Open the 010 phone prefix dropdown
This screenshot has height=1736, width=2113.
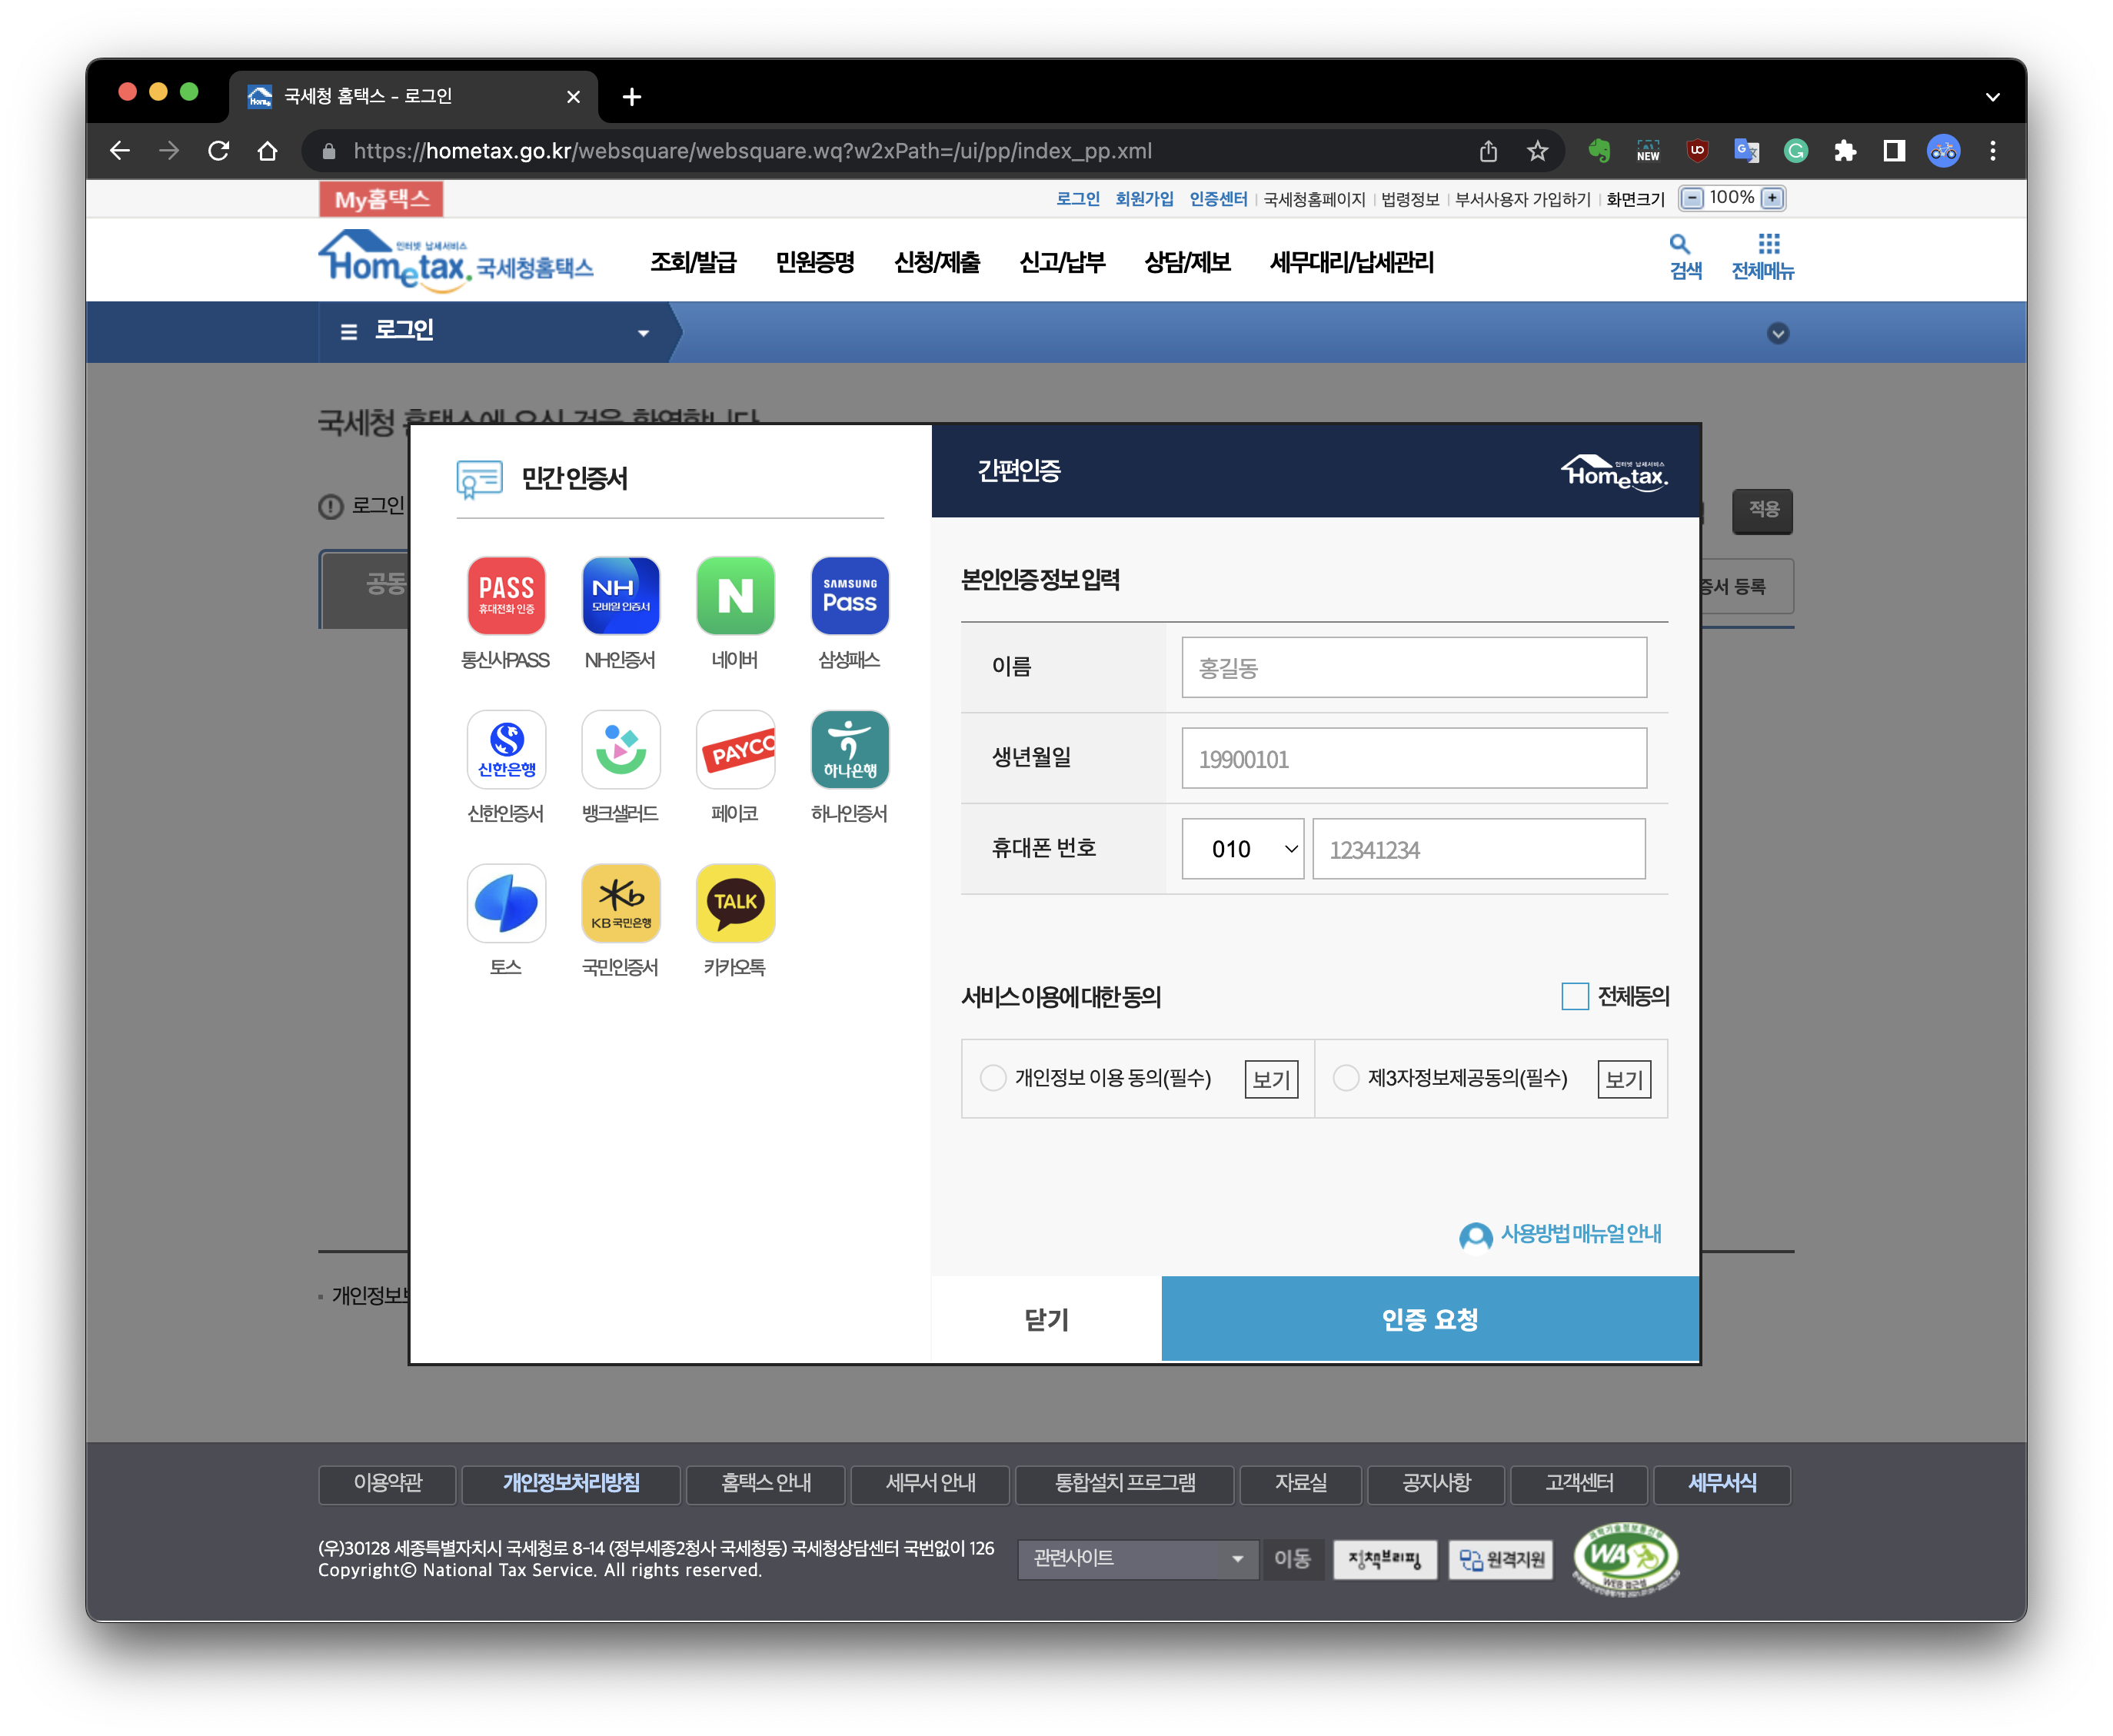tap(1241, 848)
